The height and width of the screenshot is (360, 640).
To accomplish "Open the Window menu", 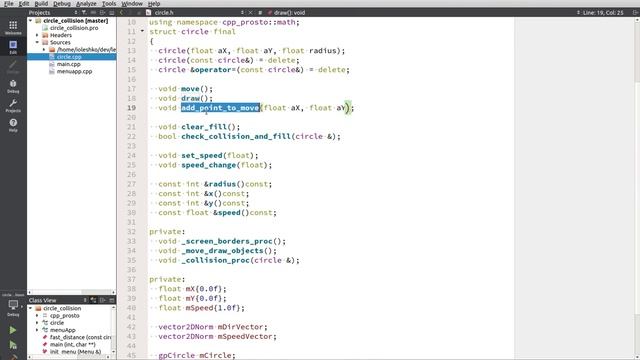I will click(132, 3).
